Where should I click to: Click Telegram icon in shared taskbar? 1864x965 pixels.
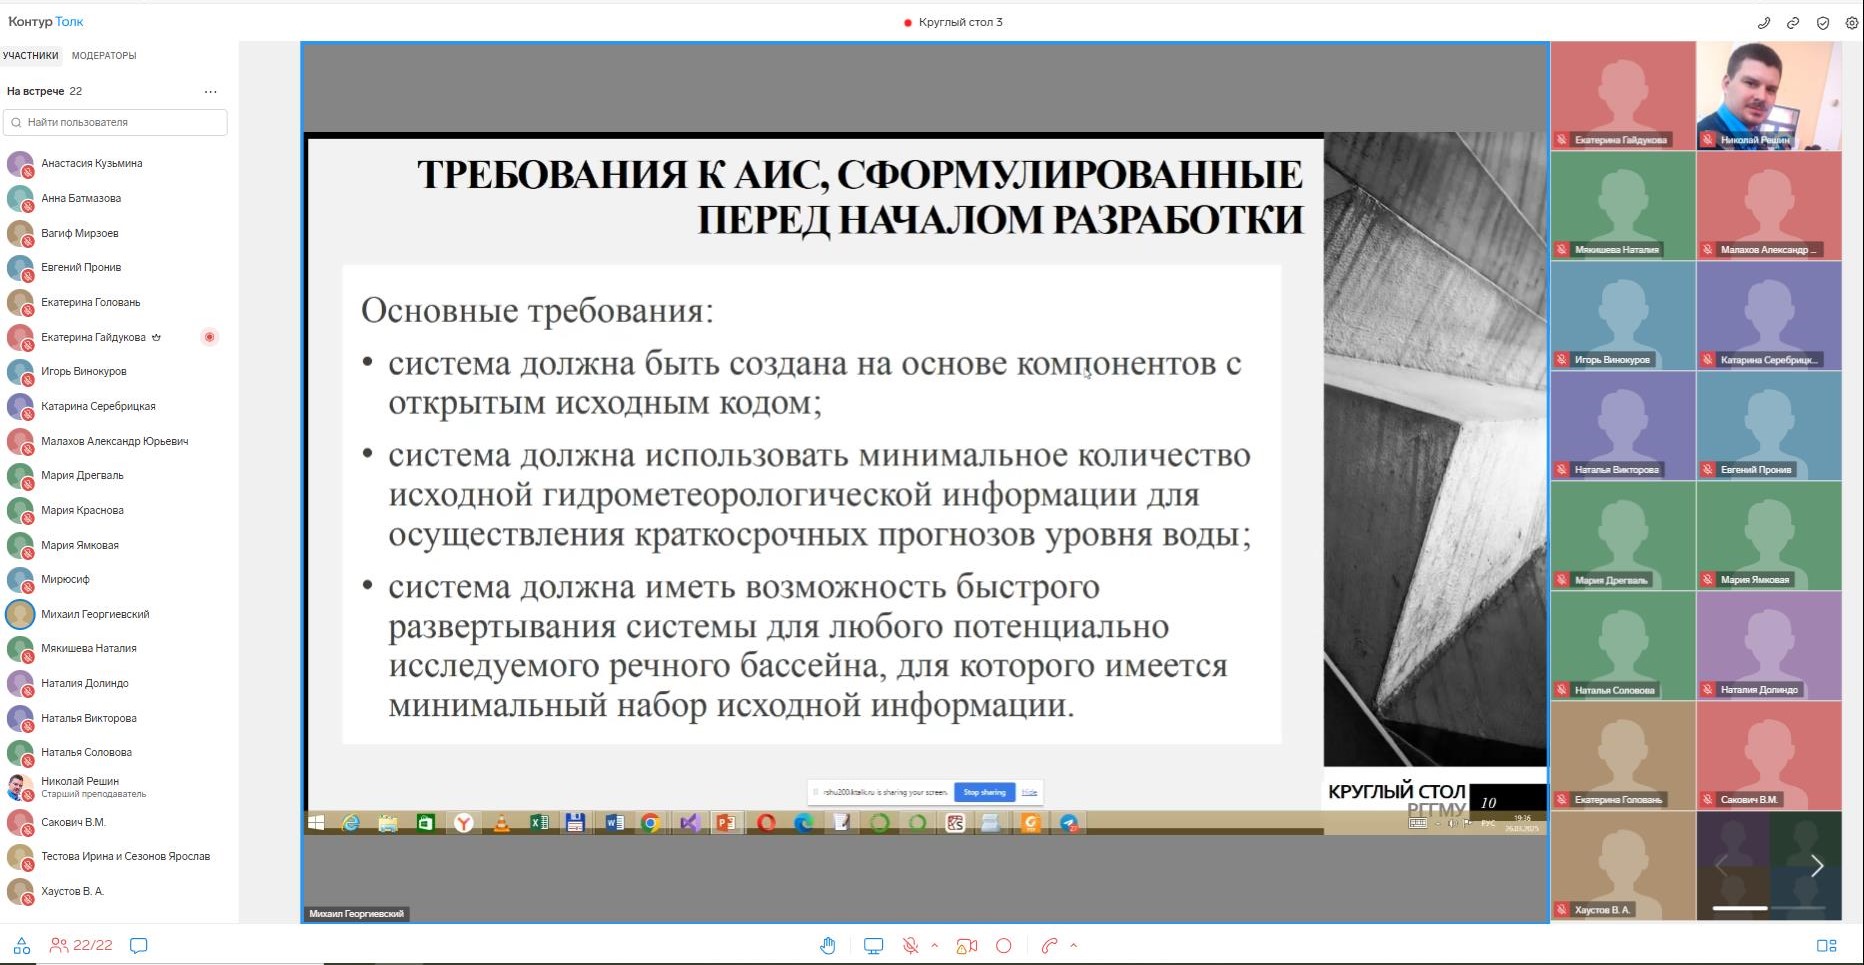pos(1069,823)
